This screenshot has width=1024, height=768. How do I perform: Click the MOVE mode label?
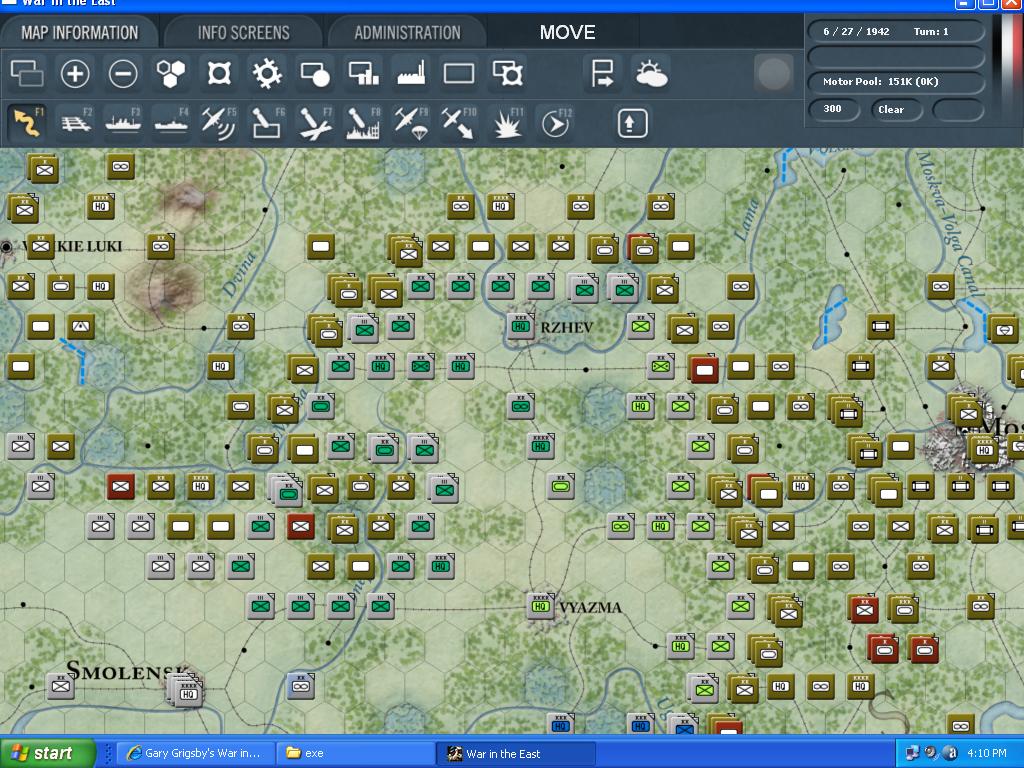click(568, 33)
